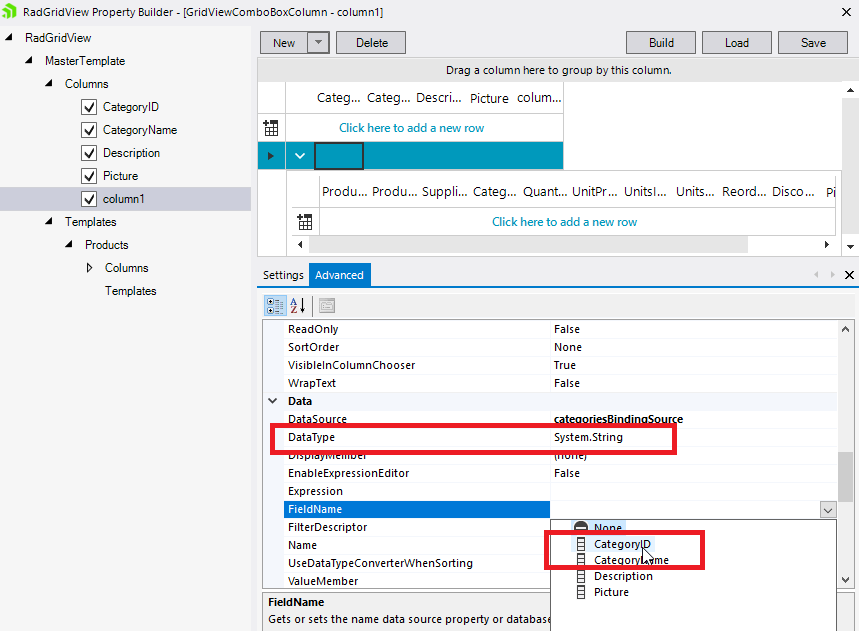Screen dimensions: 859x631
Task: Select the Templates node under Products
Action: coord(130,291)
